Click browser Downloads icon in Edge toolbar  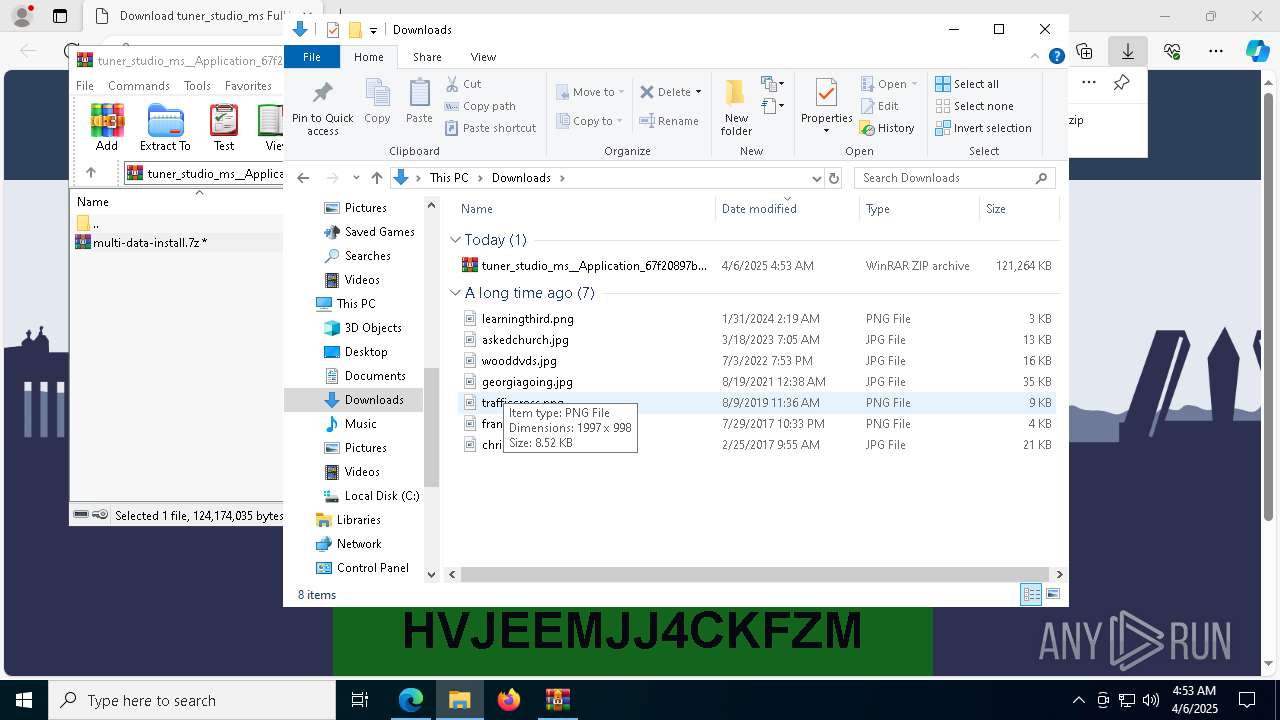point(1128,51)
